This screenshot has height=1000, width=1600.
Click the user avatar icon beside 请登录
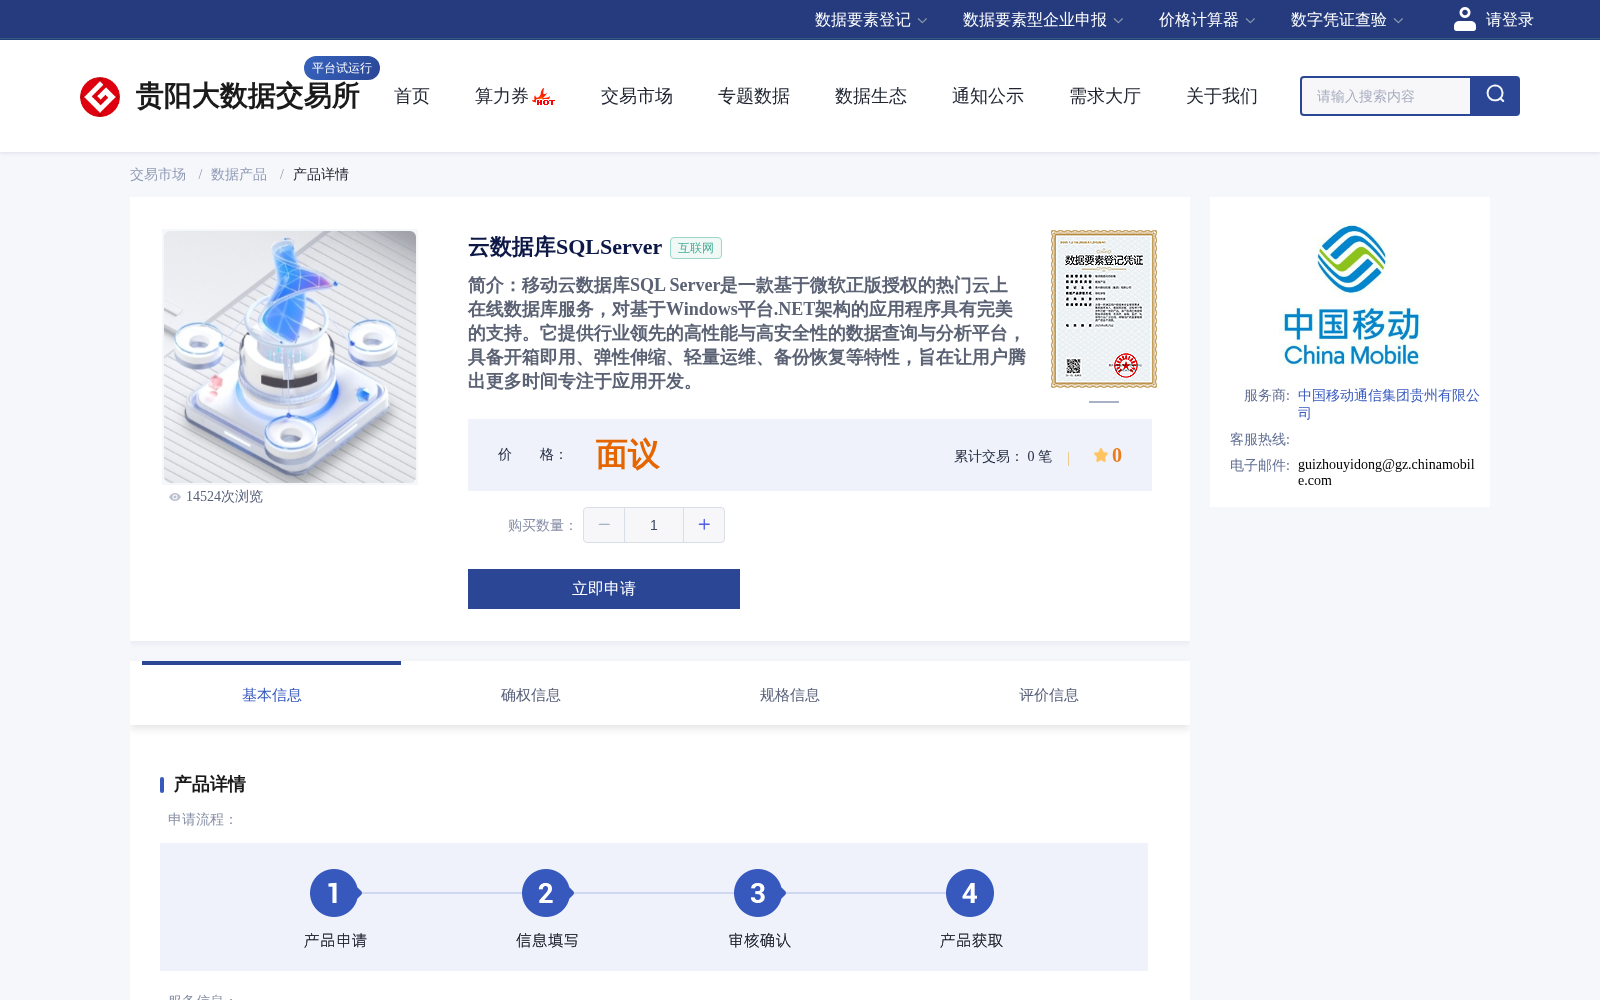(x=1465, y=19)
